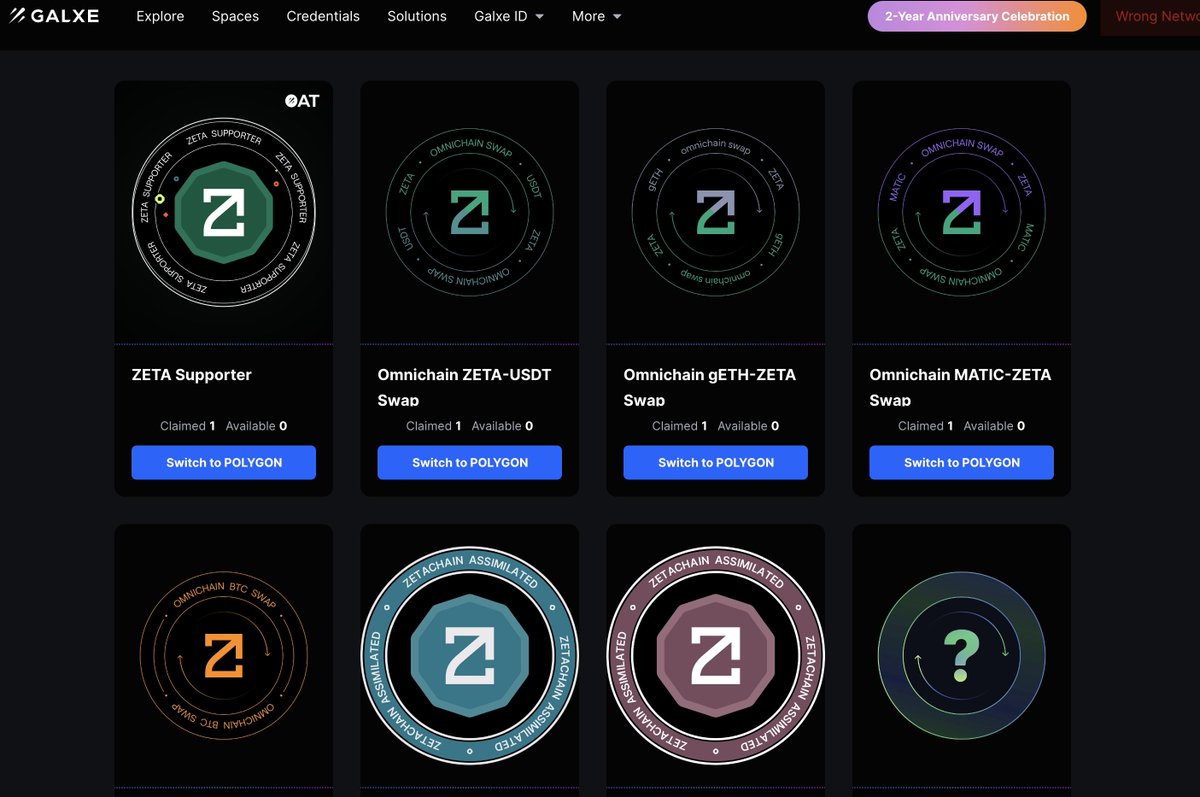The width and height of the screenshot is (1200, 797).
Task: Open the Spaces page
Action: [235, 16]
